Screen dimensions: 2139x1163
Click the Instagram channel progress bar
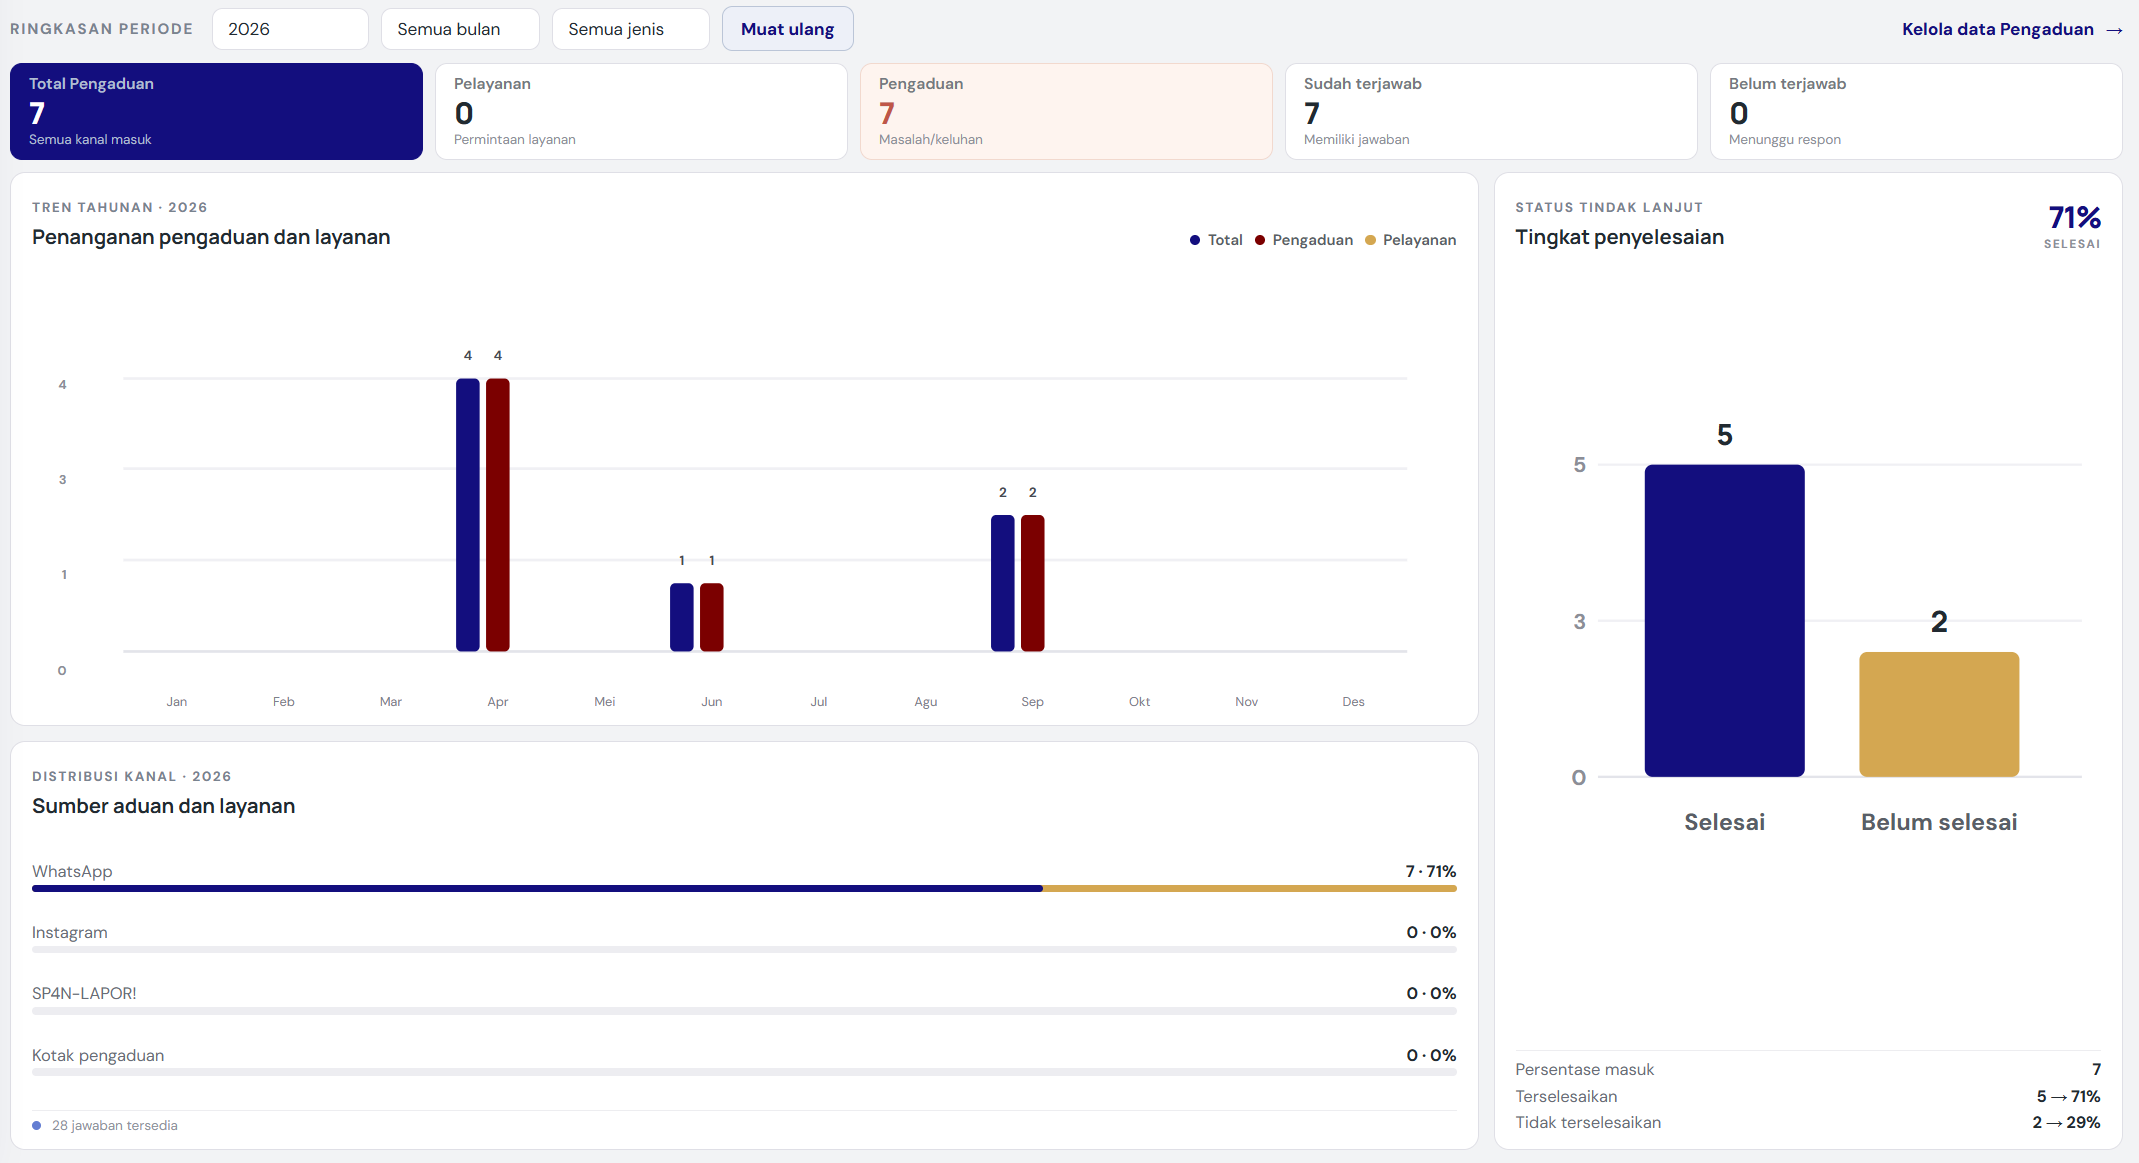coord(744,949)
